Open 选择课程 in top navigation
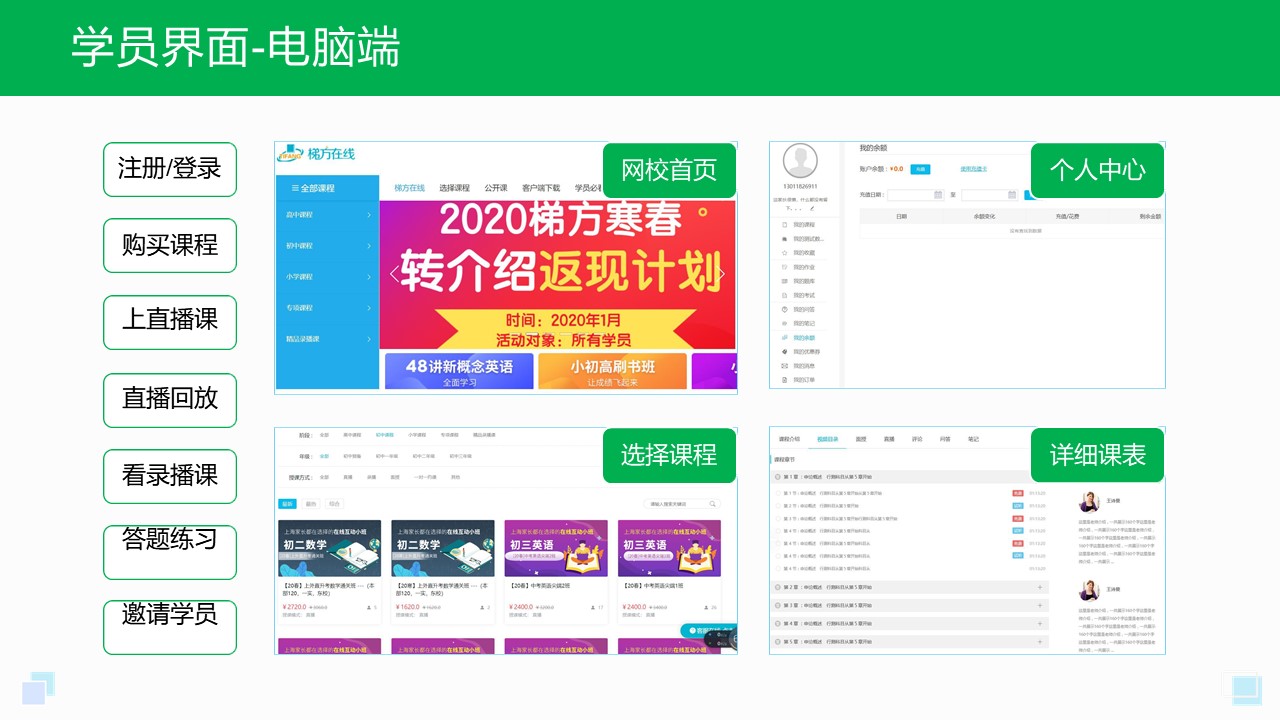Screen dimensions: 1280x720 pos(454,188)
